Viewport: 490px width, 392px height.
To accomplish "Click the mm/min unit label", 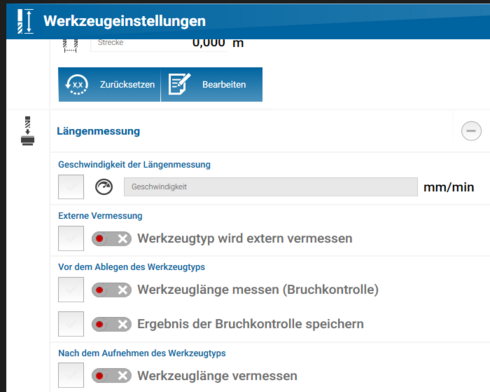I will tap(449, 187).
